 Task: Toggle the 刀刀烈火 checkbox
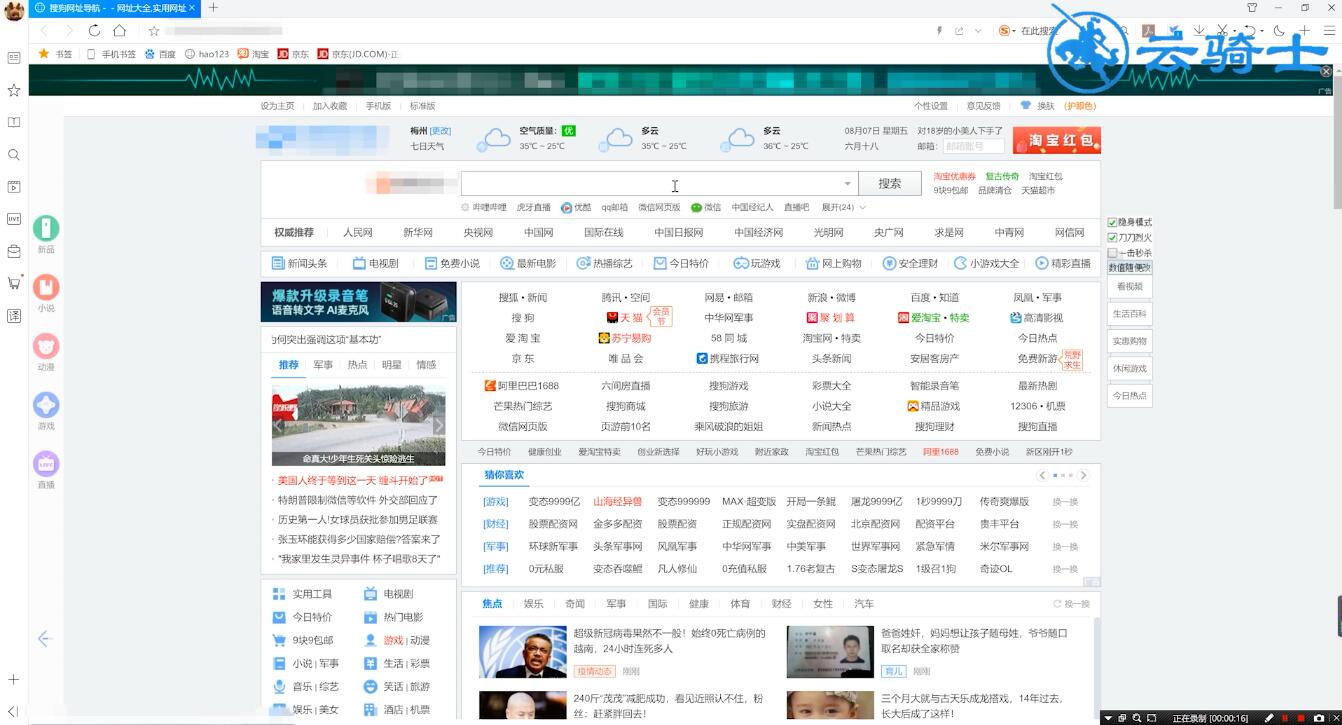pos(1113,237)
